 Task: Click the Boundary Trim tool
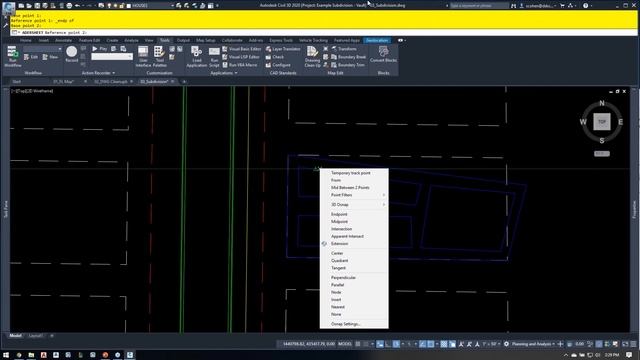click(348, 65)
